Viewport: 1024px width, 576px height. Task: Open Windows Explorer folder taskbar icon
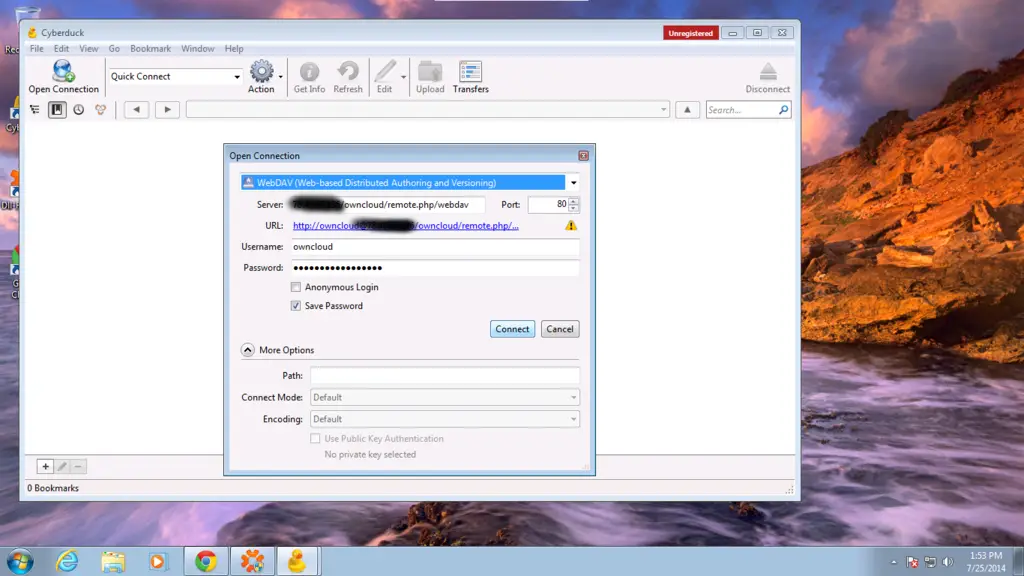[x=112, y=561]
